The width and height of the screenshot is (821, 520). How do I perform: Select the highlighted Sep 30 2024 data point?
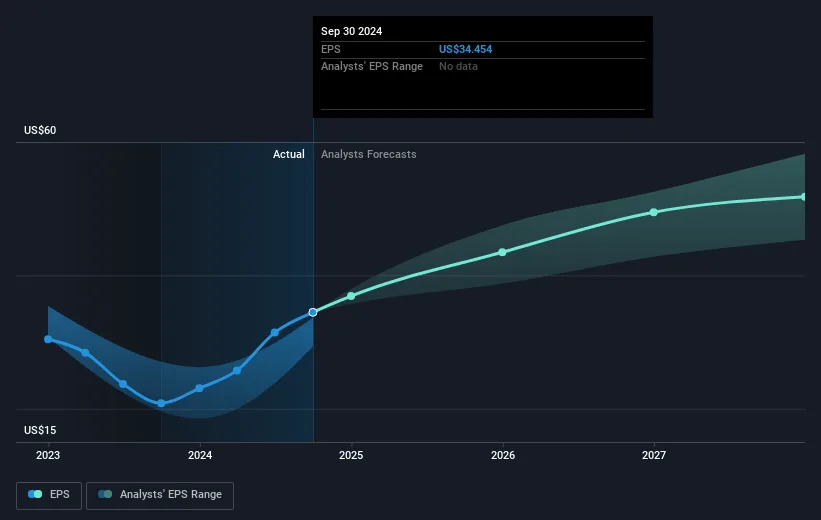click(x=313, y=312)
